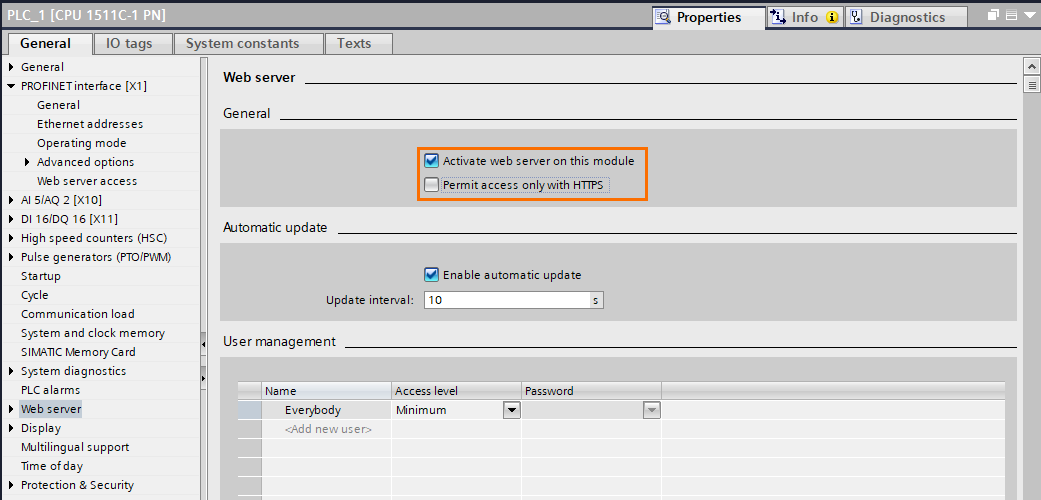
Task: Select Communication load in tree
Action: click(78, 314)
